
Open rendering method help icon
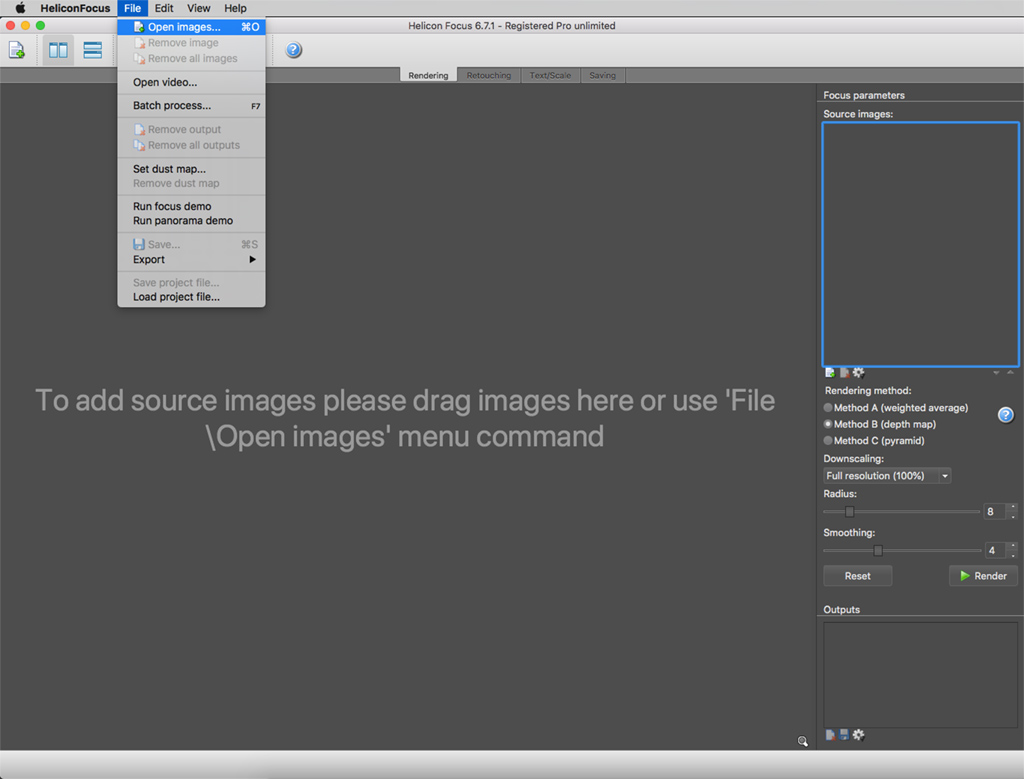pos(1006,415)
